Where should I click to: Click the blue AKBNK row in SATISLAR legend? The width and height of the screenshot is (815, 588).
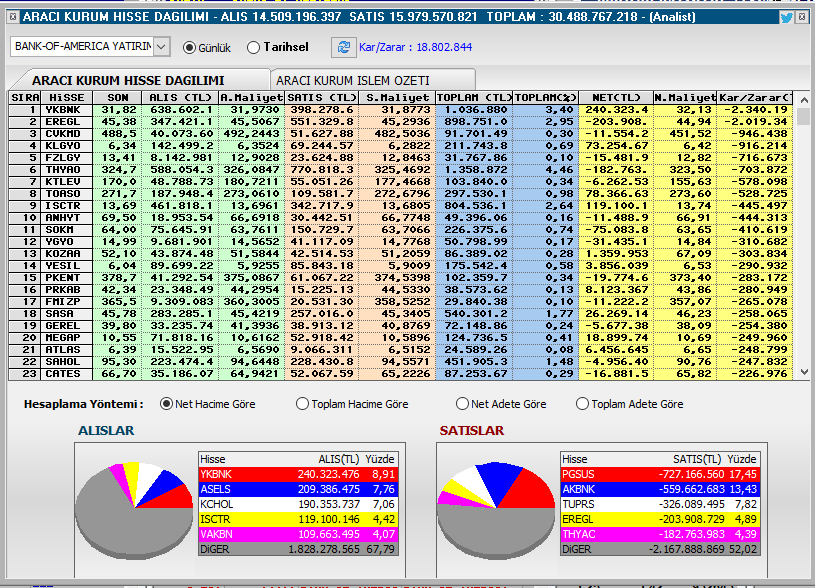[660, 489]
